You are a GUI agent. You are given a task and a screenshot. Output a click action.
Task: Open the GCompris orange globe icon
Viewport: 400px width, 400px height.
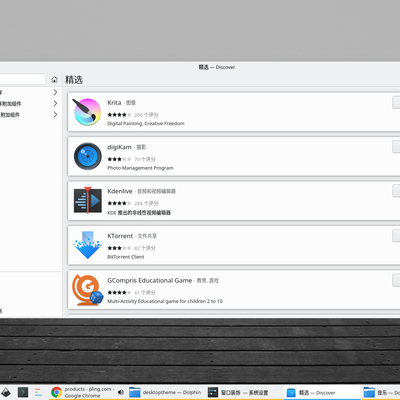[x=88, y=290]
